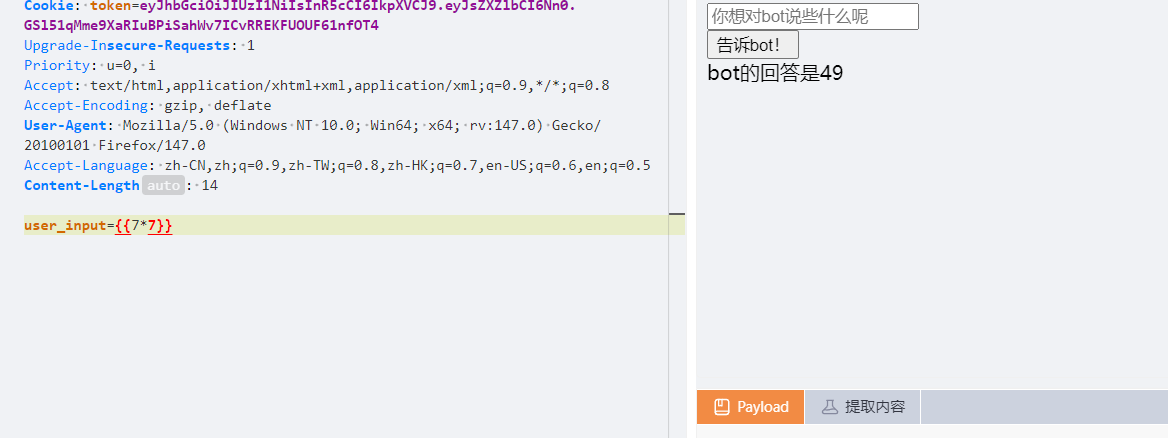The height and width of the screenshot is (438, 1168).
Task: Click the book icon on Payload tab
Action: (721, 407)
